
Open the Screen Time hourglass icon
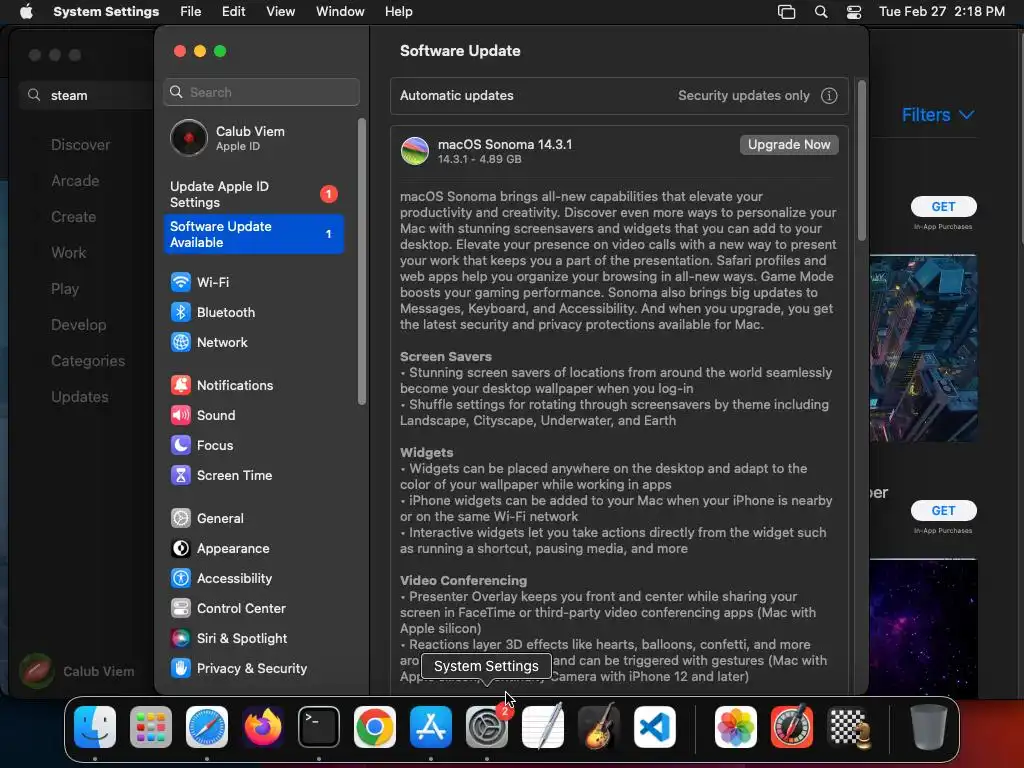[181, 475]
